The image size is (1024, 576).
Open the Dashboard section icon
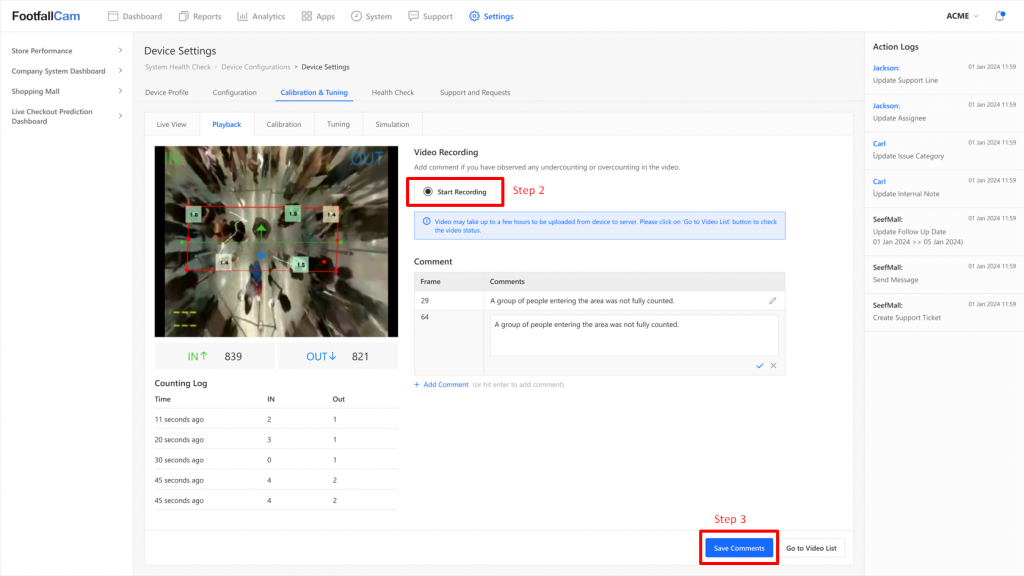pos(115,16)
